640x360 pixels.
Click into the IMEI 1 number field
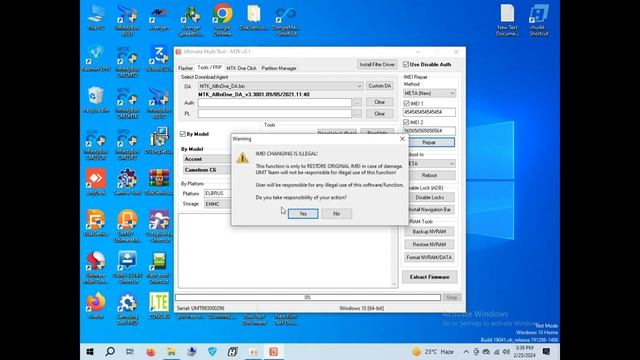429,112
